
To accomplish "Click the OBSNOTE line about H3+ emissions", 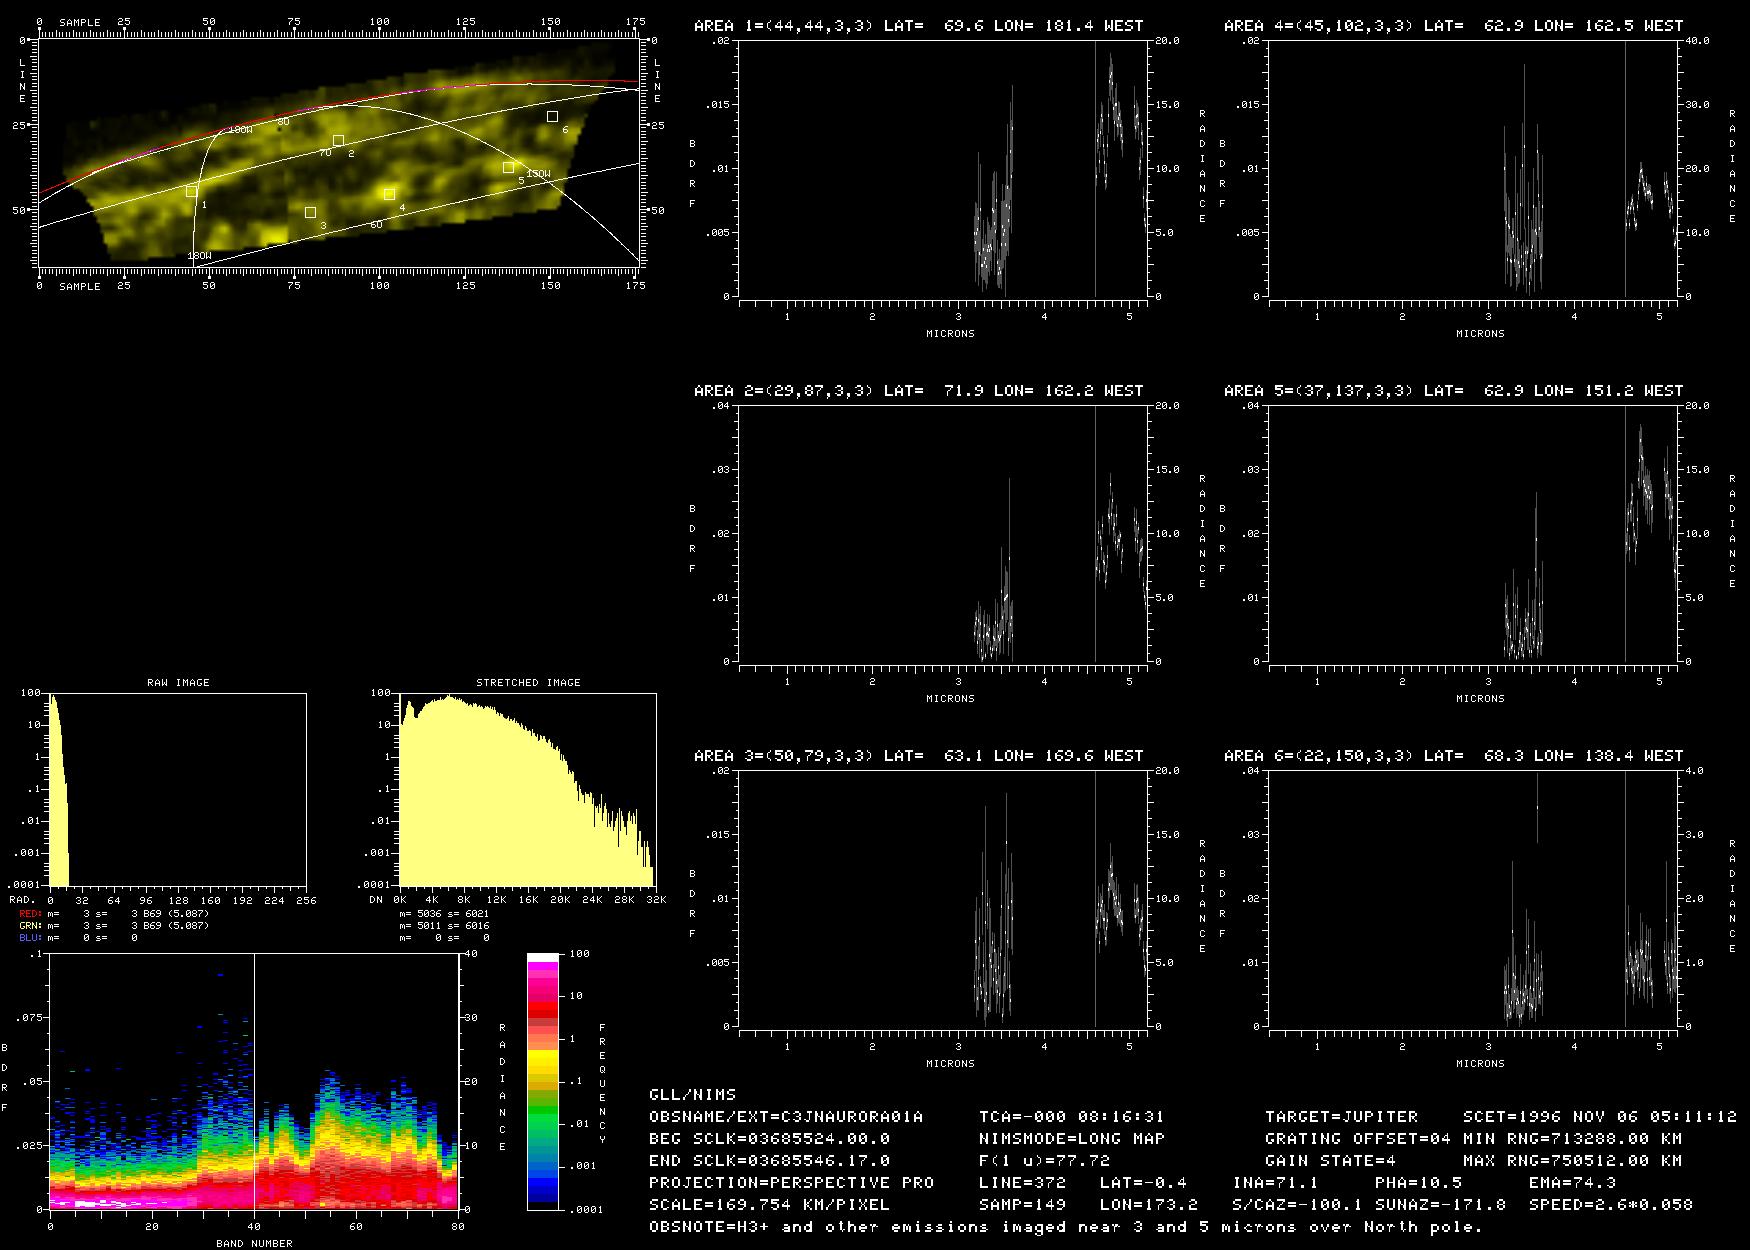I will tap(1066, 1227).
